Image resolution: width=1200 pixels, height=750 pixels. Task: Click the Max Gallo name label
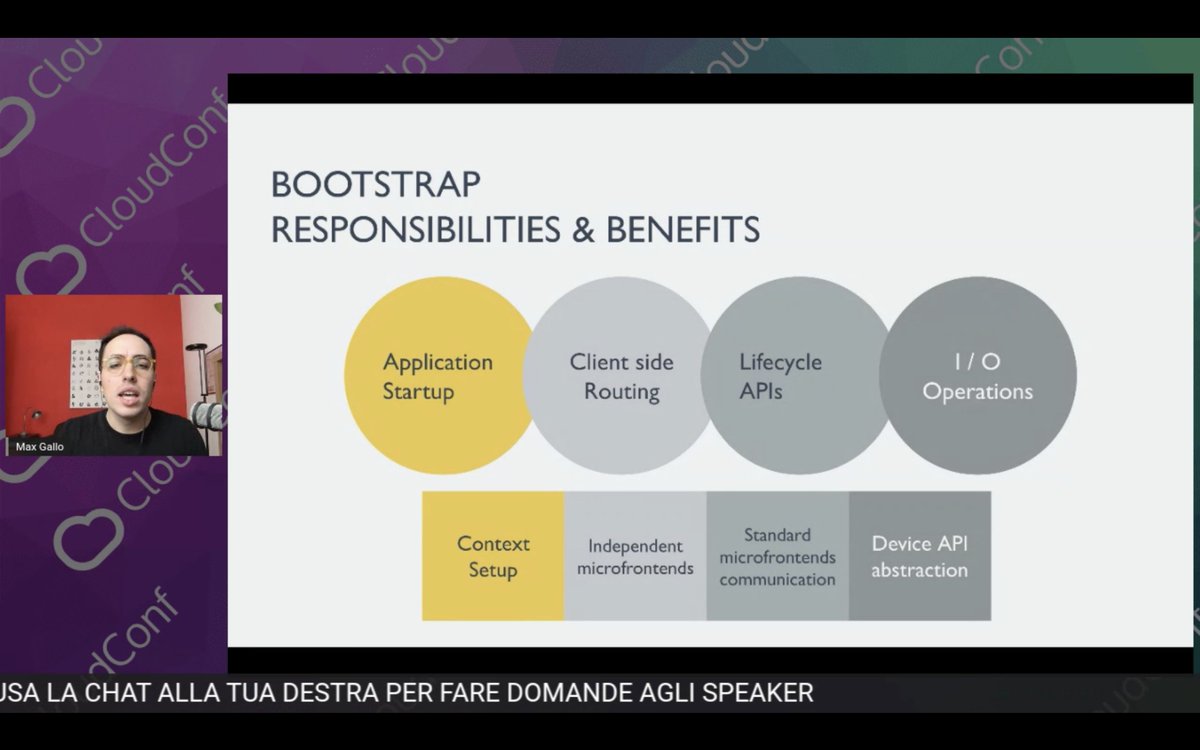tap(40, 447)
